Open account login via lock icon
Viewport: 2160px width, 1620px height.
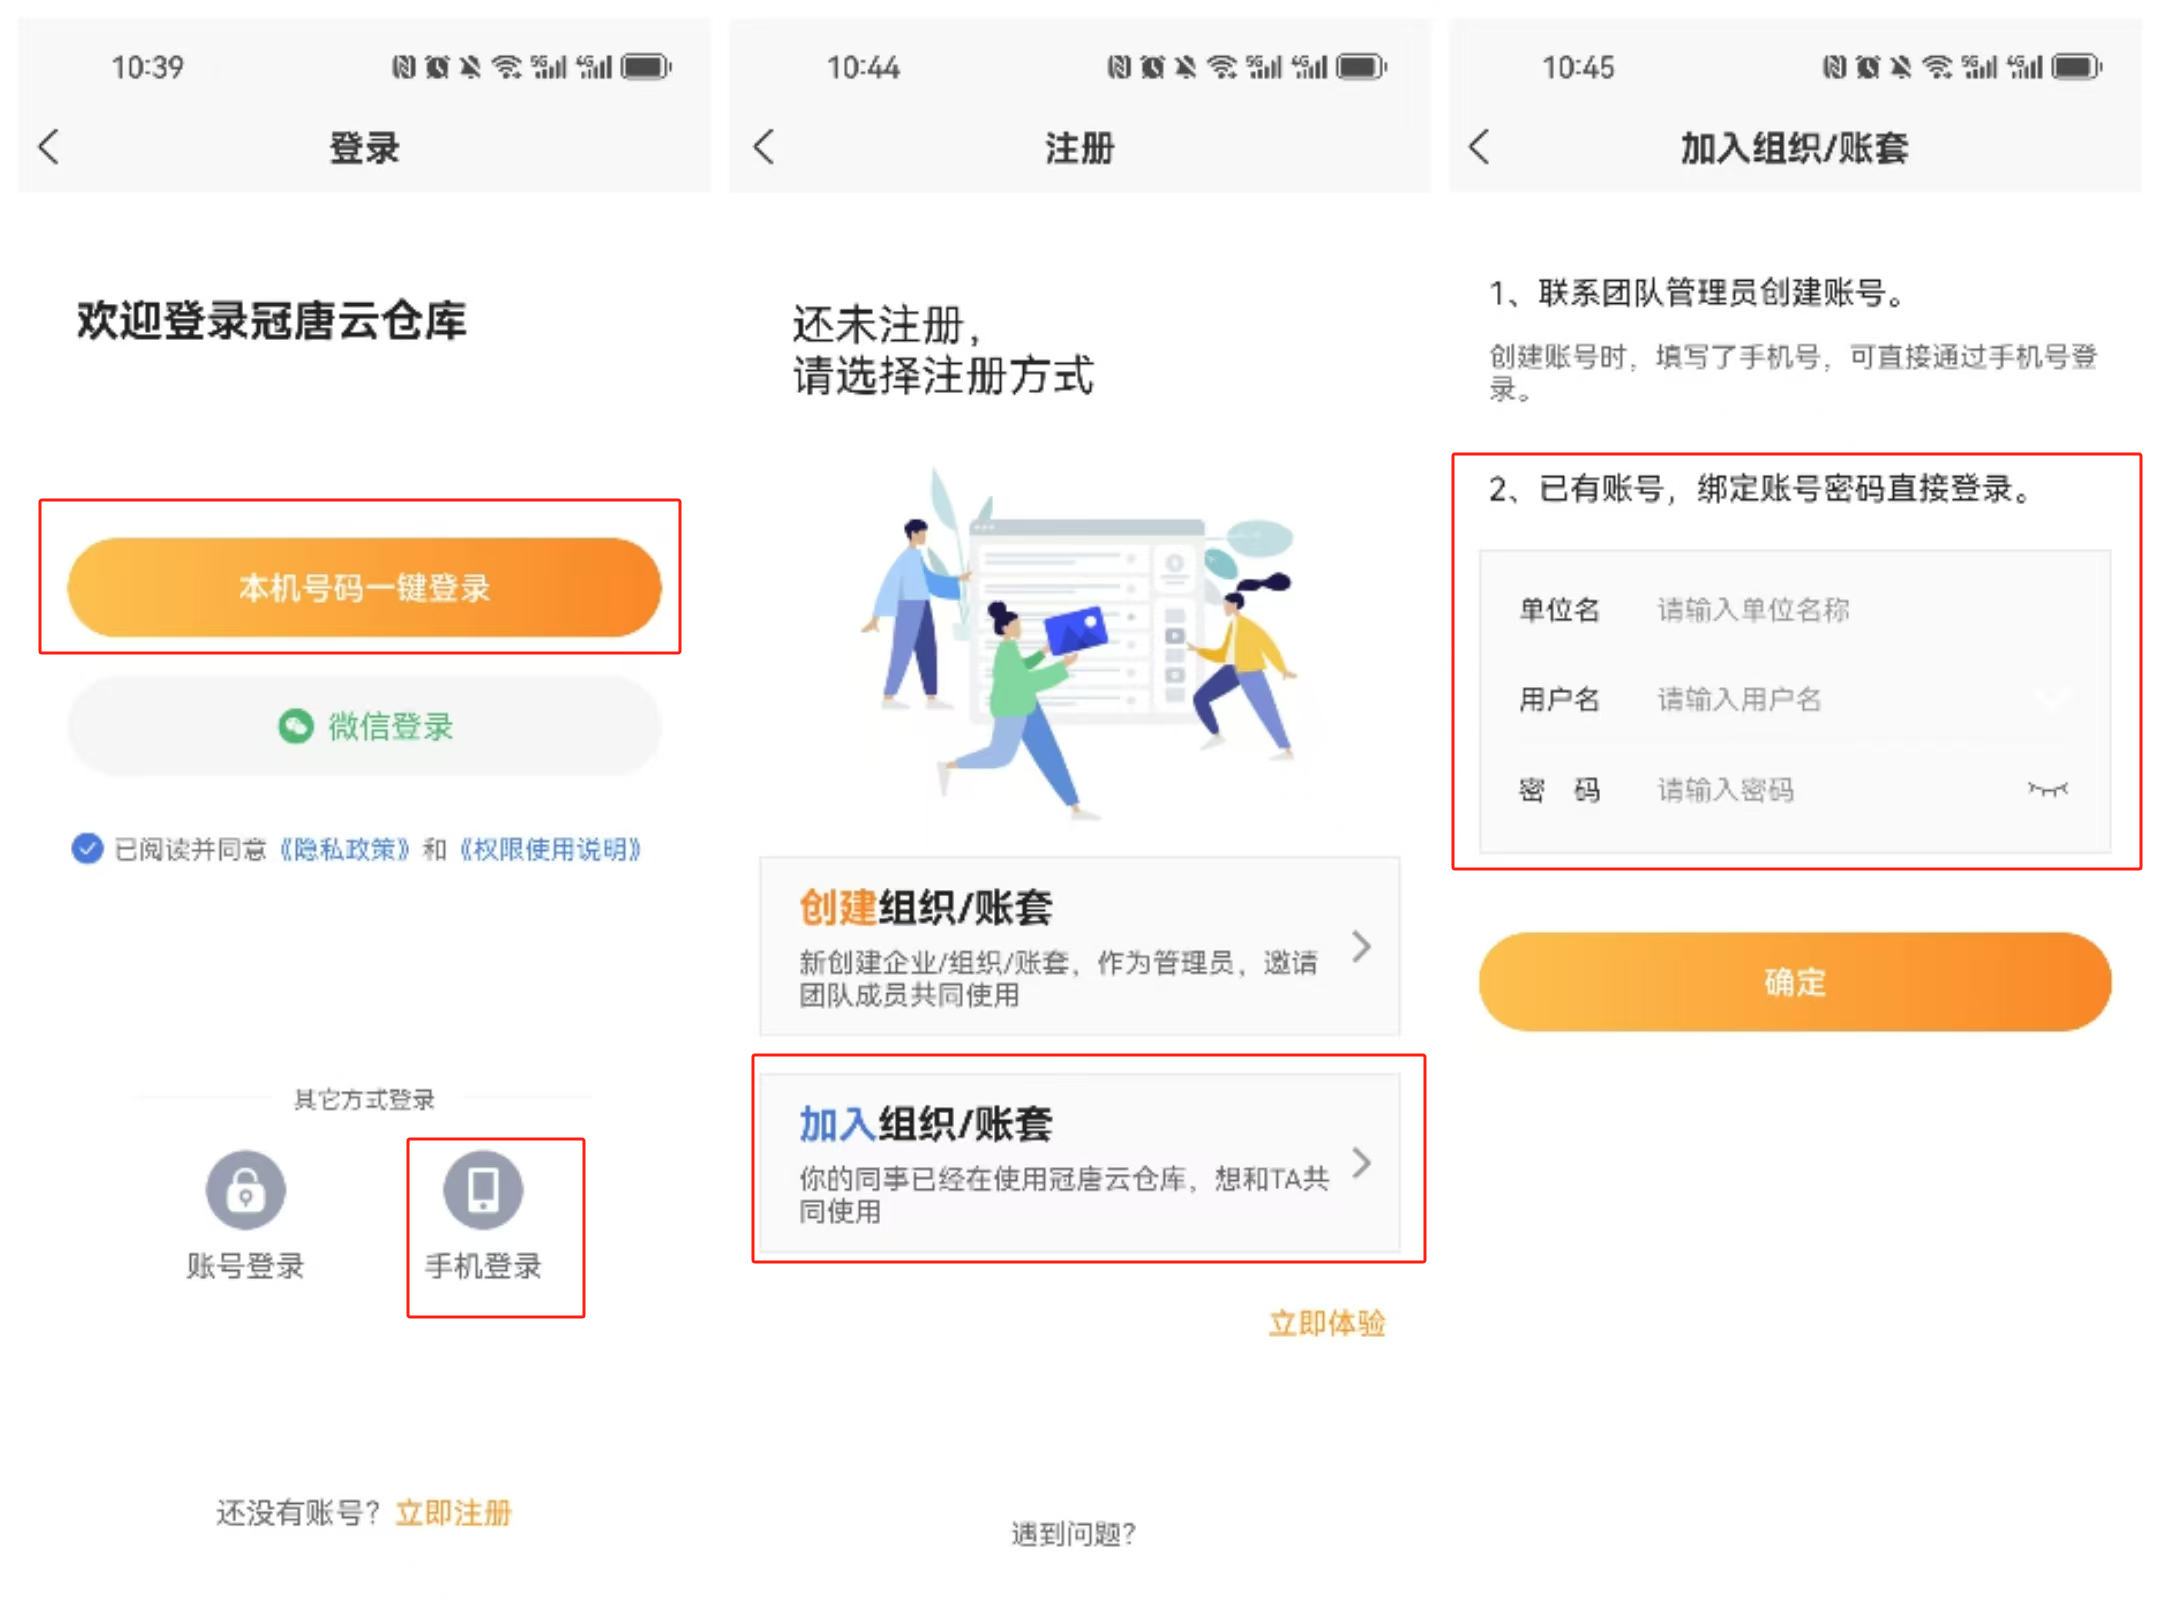pyautogui.click(x=245, y=1190)
